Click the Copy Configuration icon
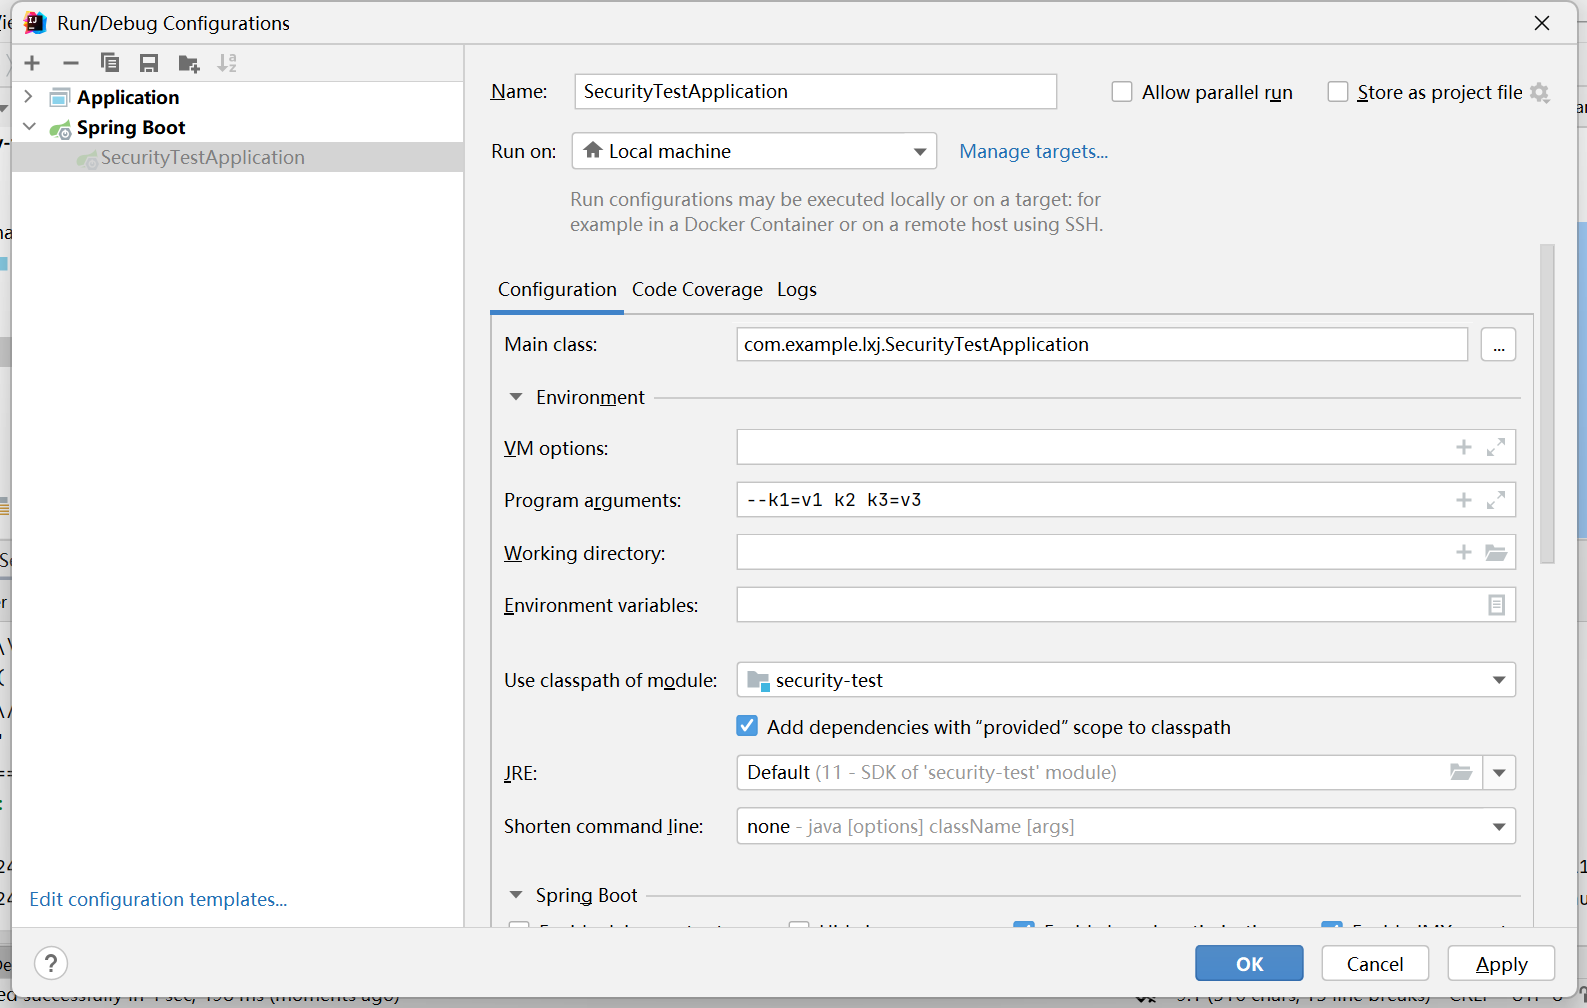This screenshot has width=1587, height=1008. click(x=110, y=63)
